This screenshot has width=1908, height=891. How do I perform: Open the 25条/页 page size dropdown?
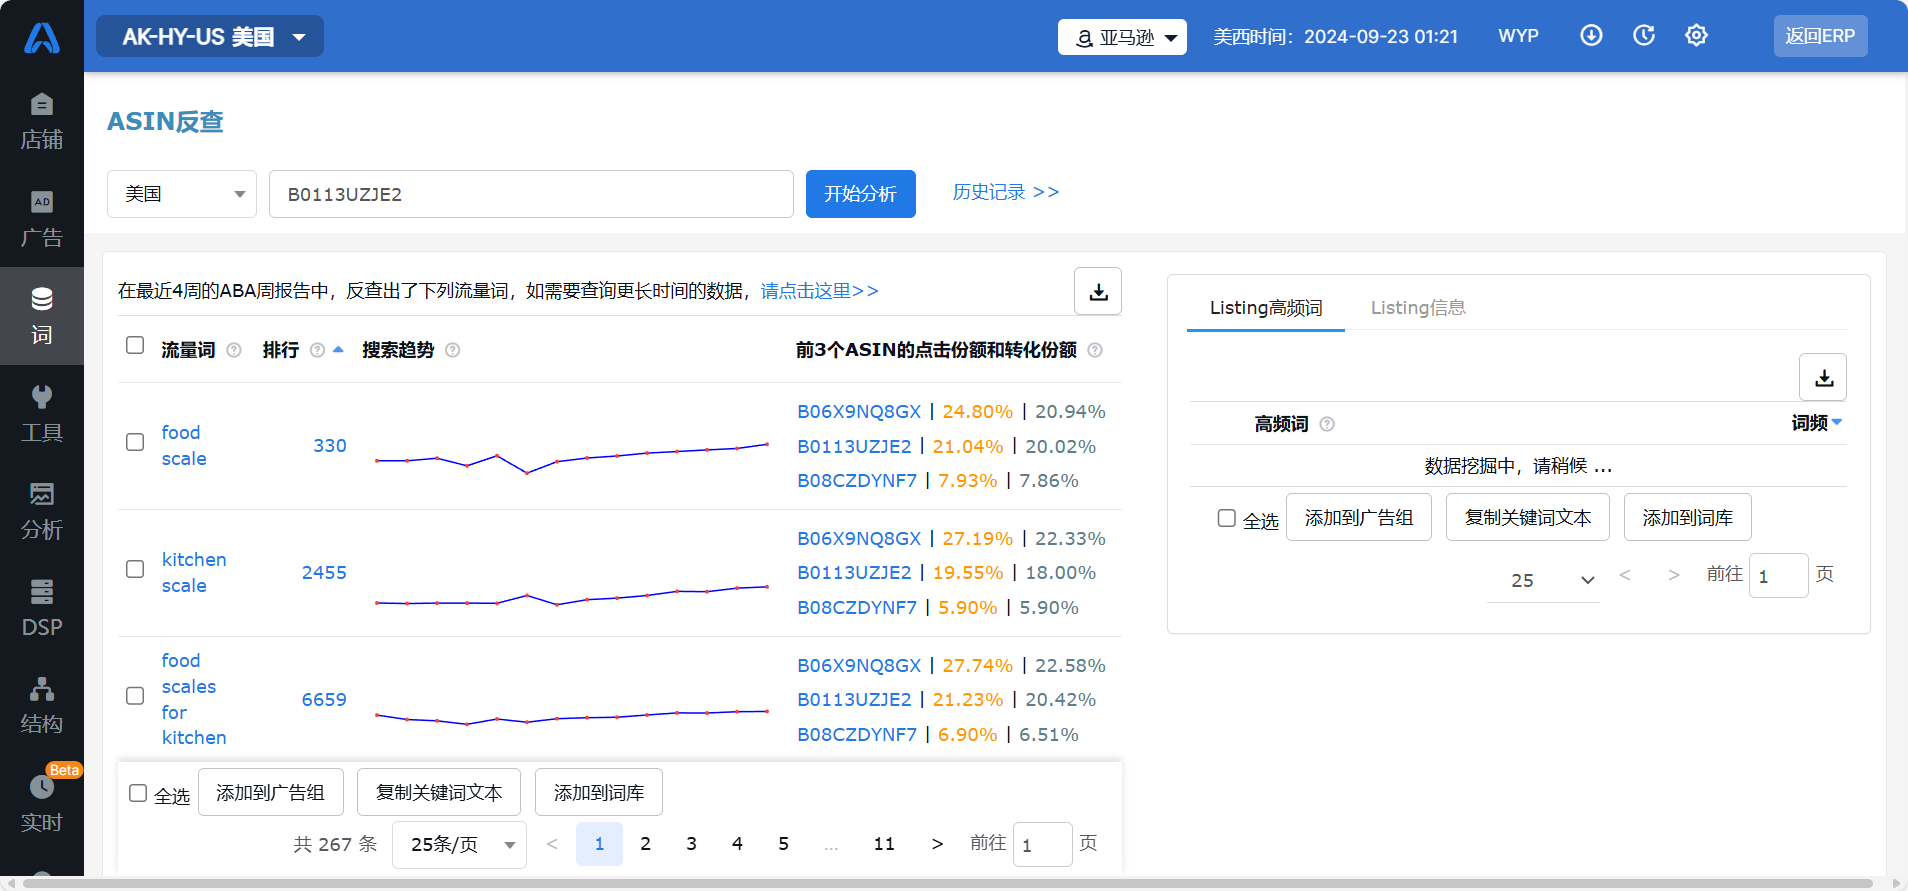click(459, 845)
